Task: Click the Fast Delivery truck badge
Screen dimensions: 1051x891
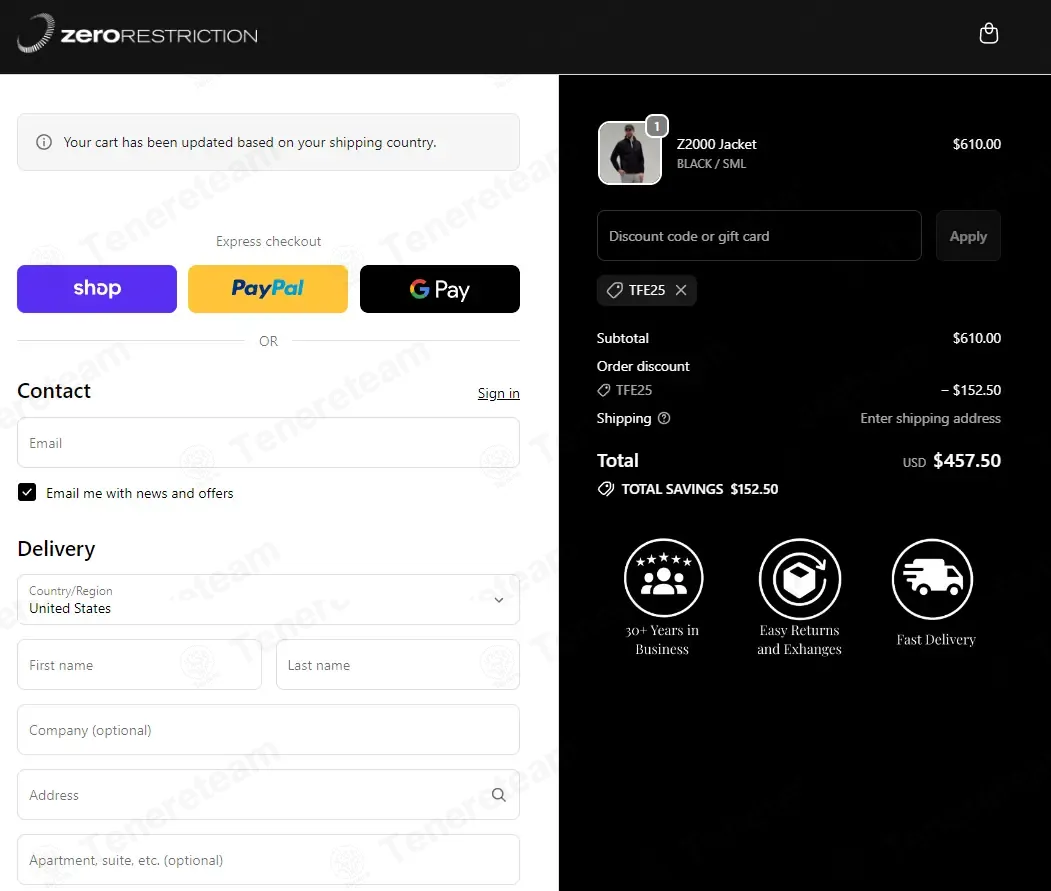Action: (935, 593)
